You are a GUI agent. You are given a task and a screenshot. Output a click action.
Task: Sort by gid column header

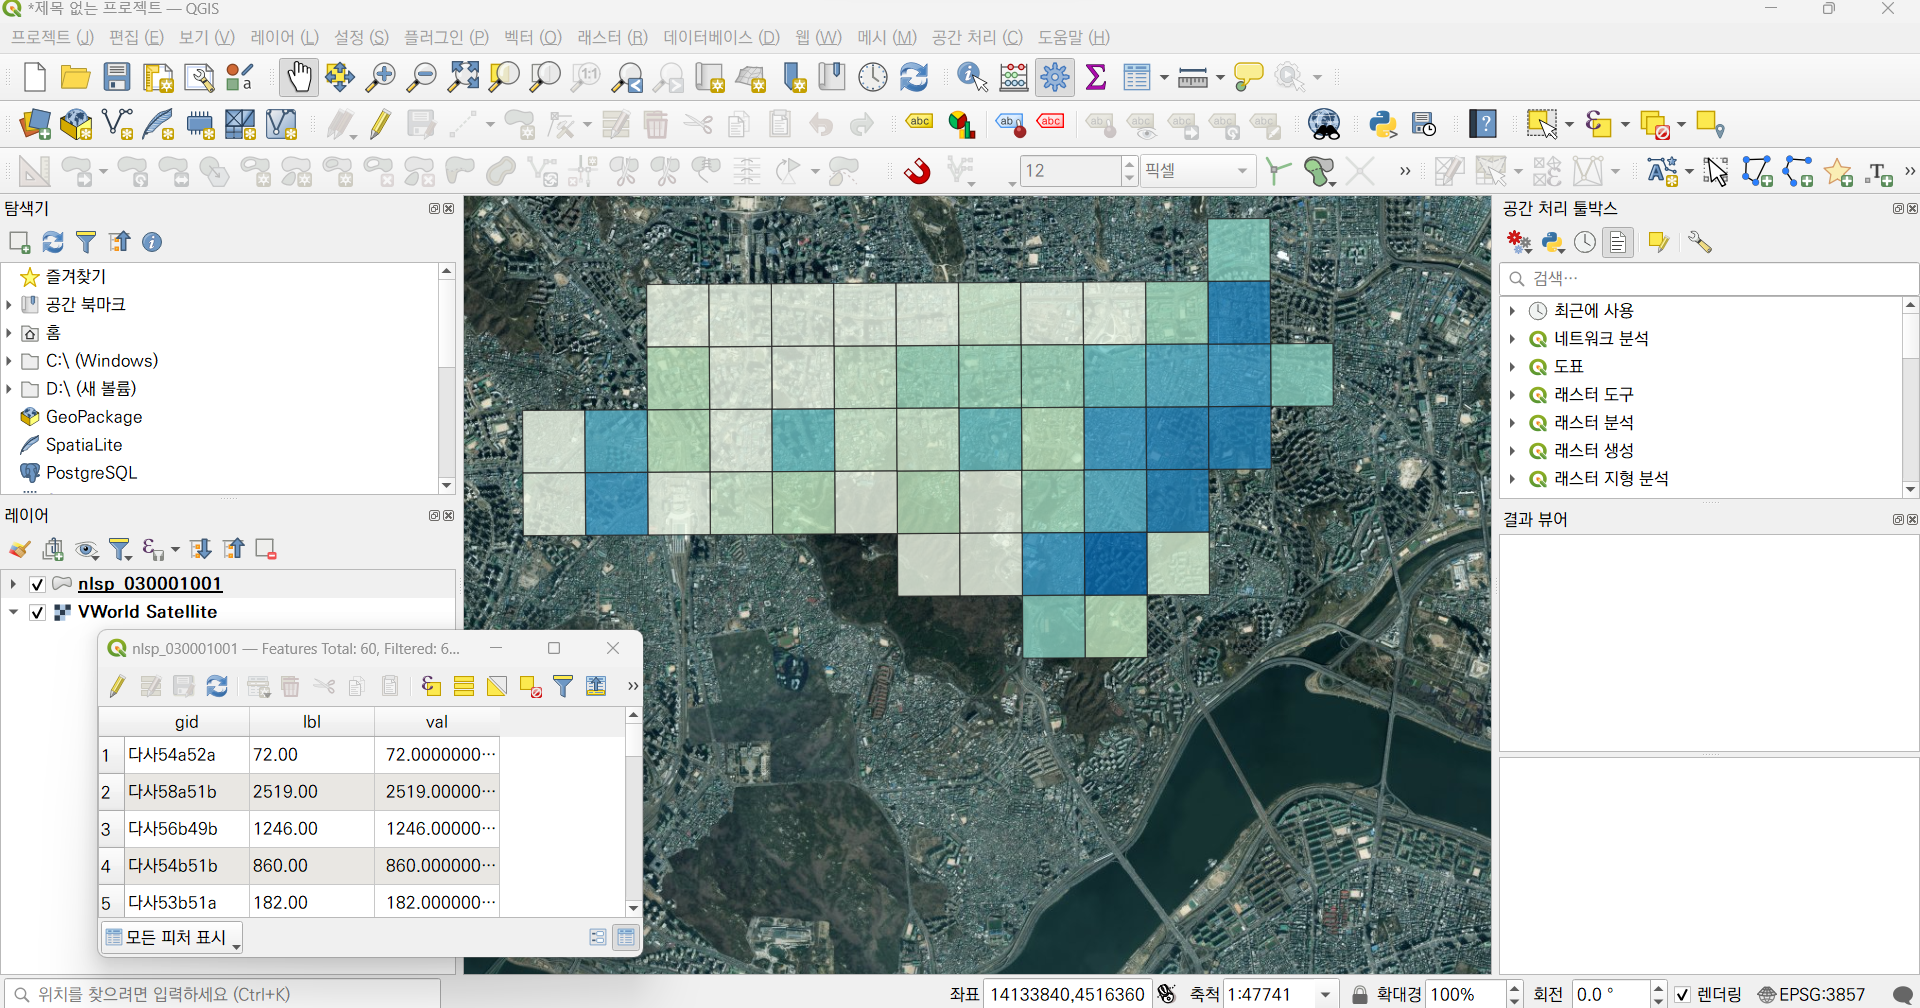(186, 722)
